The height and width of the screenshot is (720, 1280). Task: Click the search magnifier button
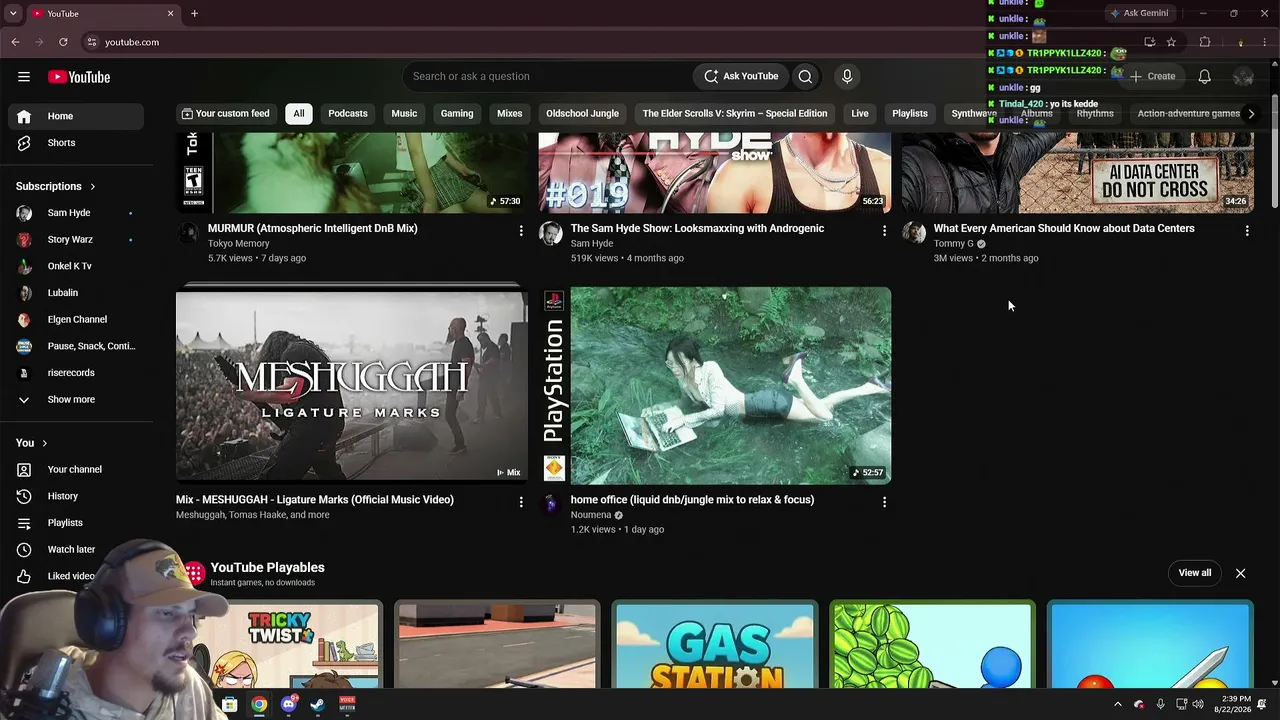(x=805, y=77)
